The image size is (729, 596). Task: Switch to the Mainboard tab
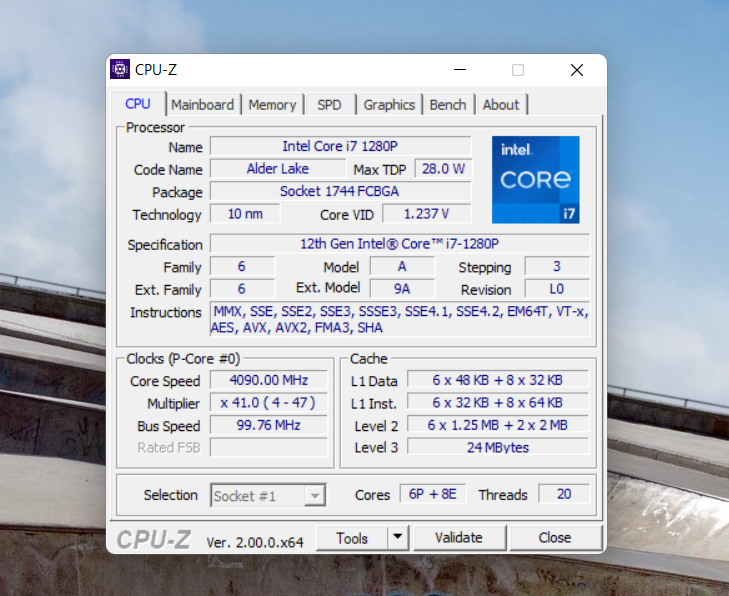click(x=203, y=105)
